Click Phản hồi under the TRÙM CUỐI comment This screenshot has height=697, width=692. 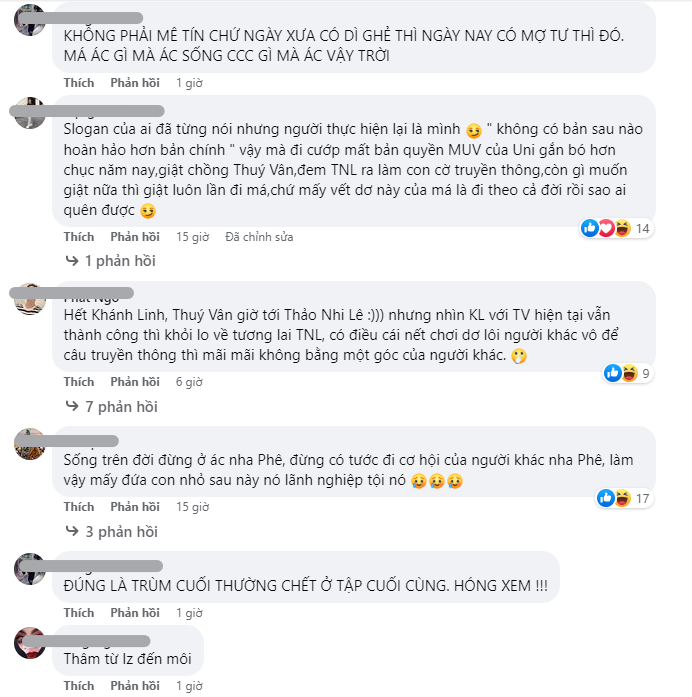(x=135, y=612)
